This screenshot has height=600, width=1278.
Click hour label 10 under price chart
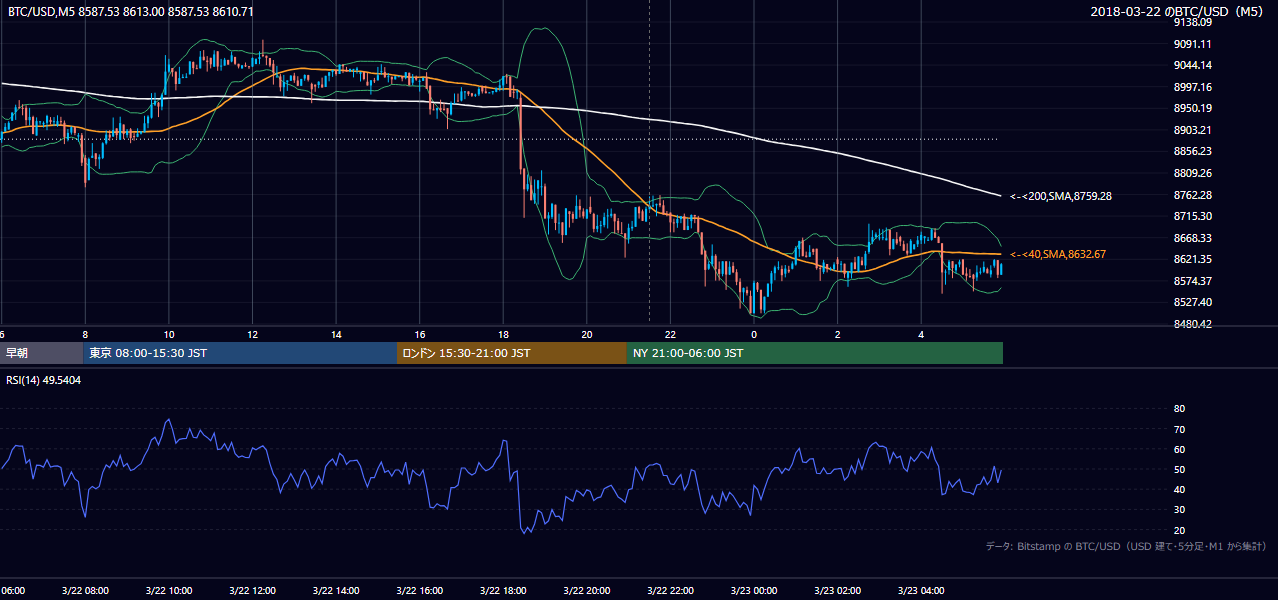[x=169, y=334]
